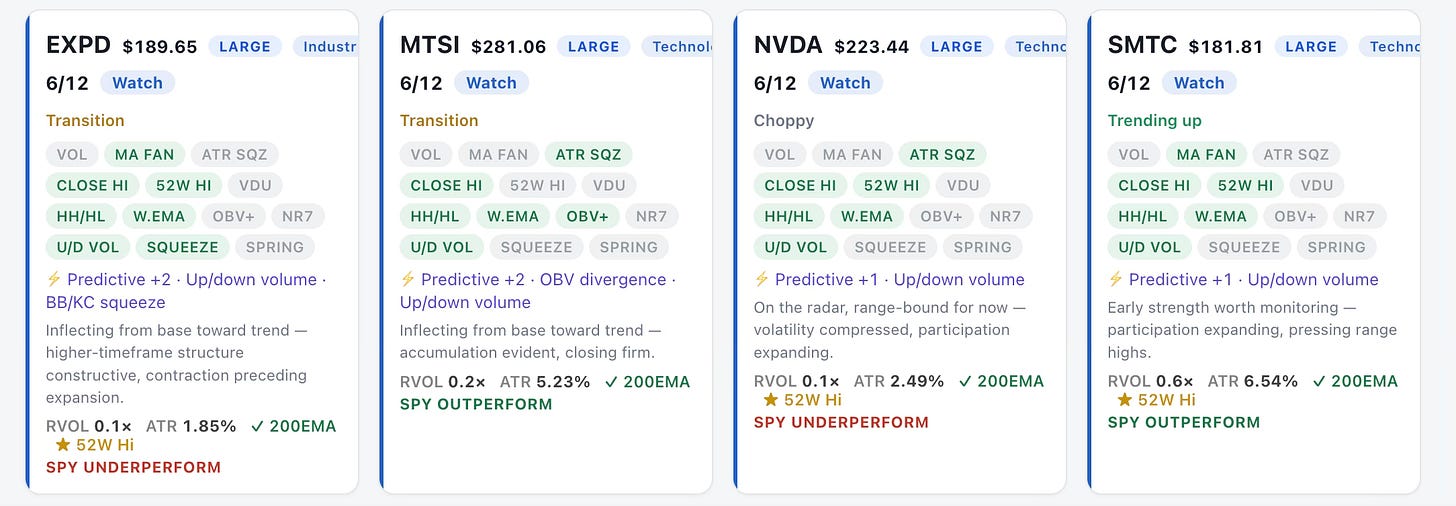Open the BB/KC squeeze link on EXPD

tap(105, 302)
